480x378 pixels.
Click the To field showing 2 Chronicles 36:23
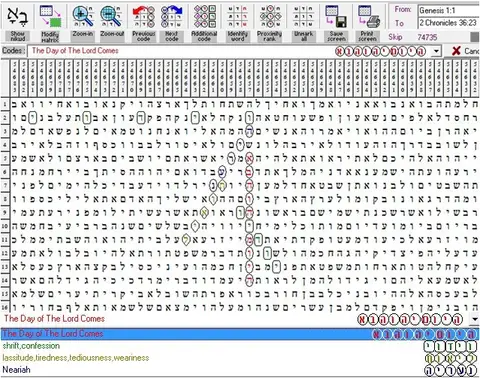coord(449,23)
